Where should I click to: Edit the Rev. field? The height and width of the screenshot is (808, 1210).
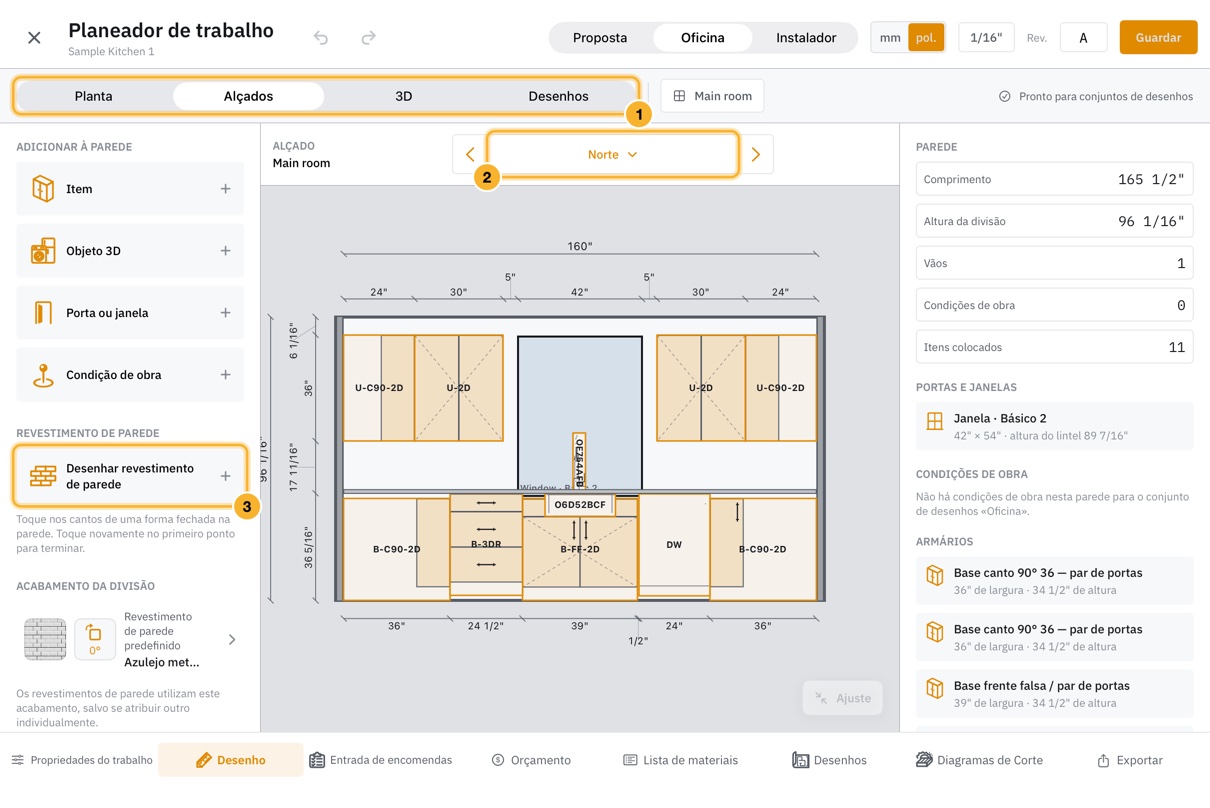[1083, 38]
